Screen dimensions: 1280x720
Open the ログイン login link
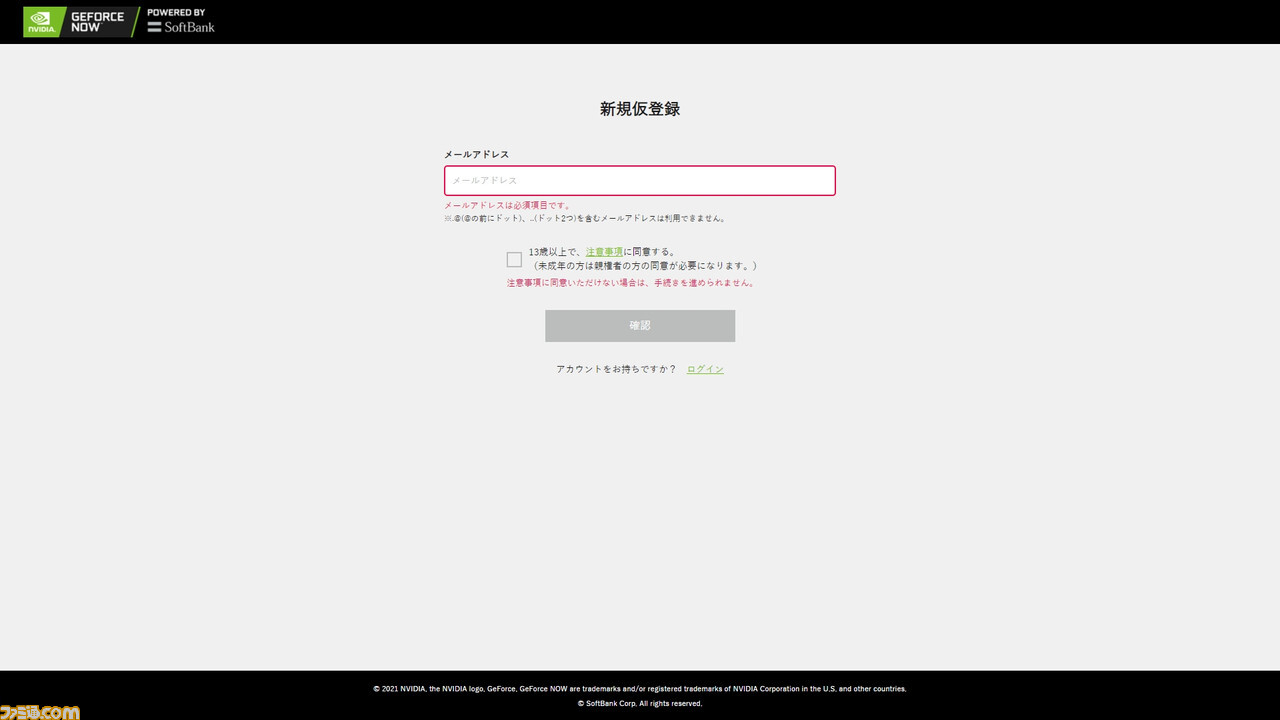pyautogui.click(x=705, y=369)
